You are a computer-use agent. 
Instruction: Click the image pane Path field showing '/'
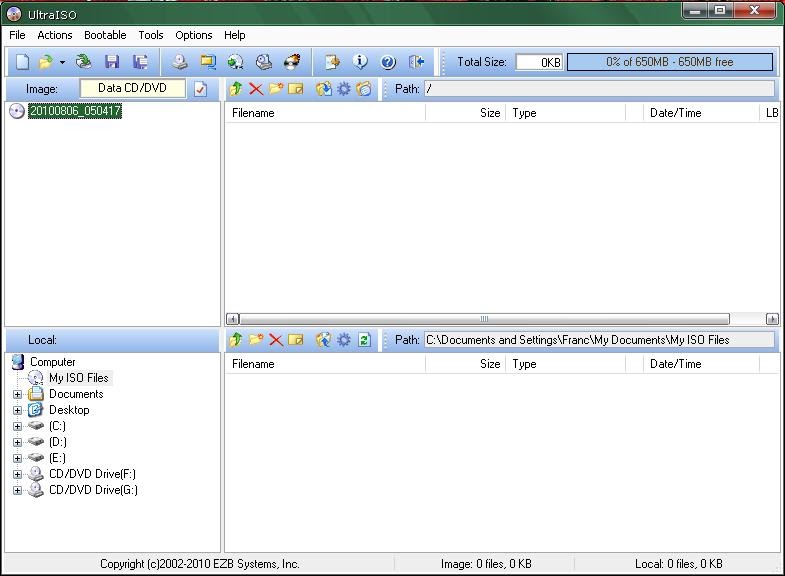(x=599, y=89)
